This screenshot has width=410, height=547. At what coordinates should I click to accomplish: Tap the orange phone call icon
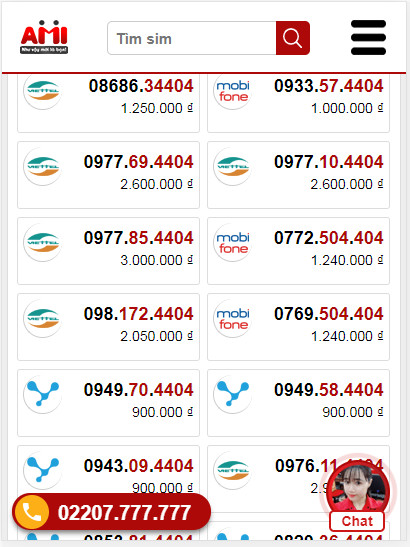point(31,512)
